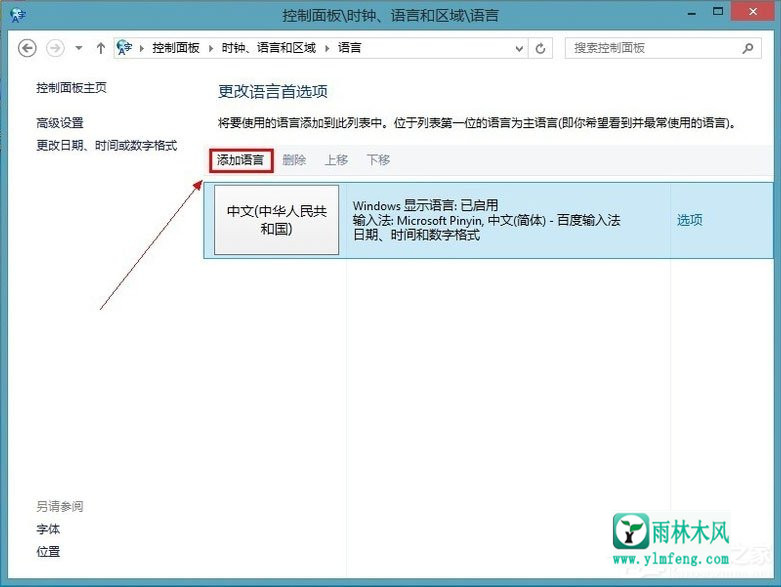Click the 上移 toolbar button
Image resolution: width=781 pixels, height=587 pixels.
click(336, 160)
